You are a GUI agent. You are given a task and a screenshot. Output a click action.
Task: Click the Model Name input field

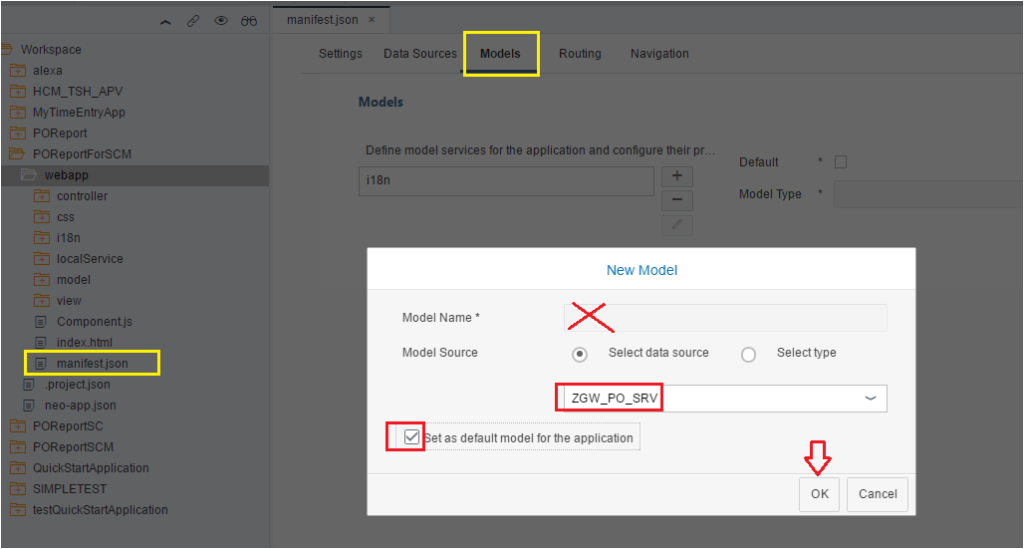click(x=726, y=318)
